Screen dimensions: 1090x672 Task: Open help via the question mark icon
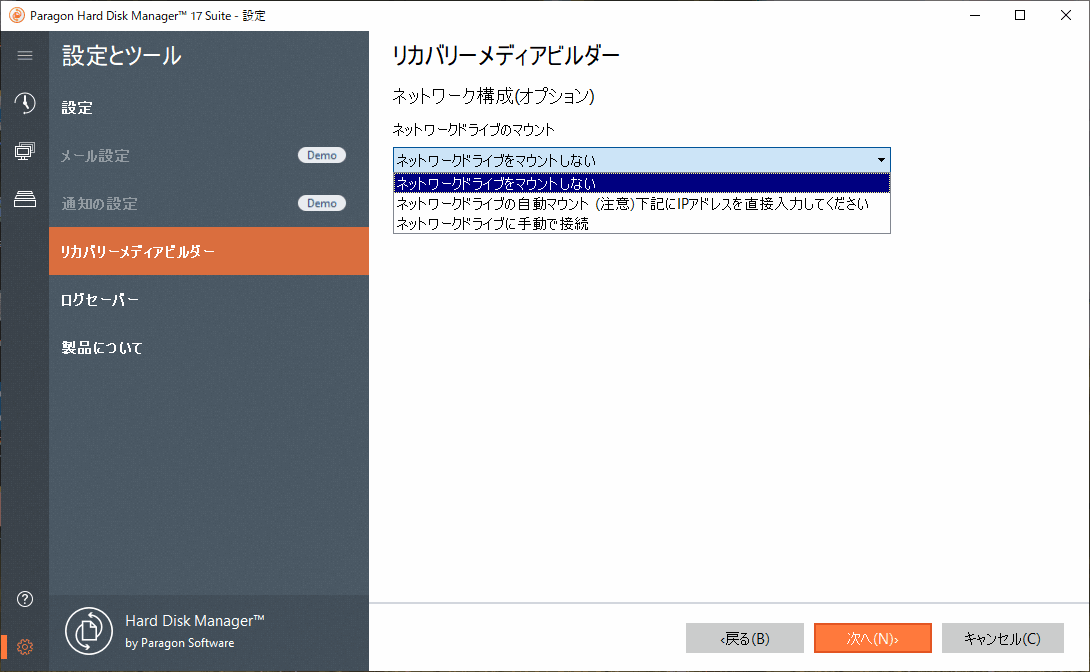tap(24, 599)
